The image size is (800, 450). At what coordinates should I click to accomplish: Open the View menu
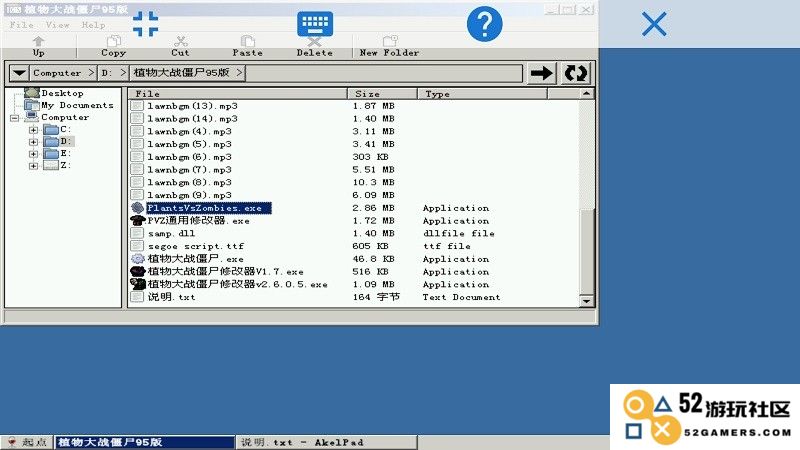[x=58, y=24]
